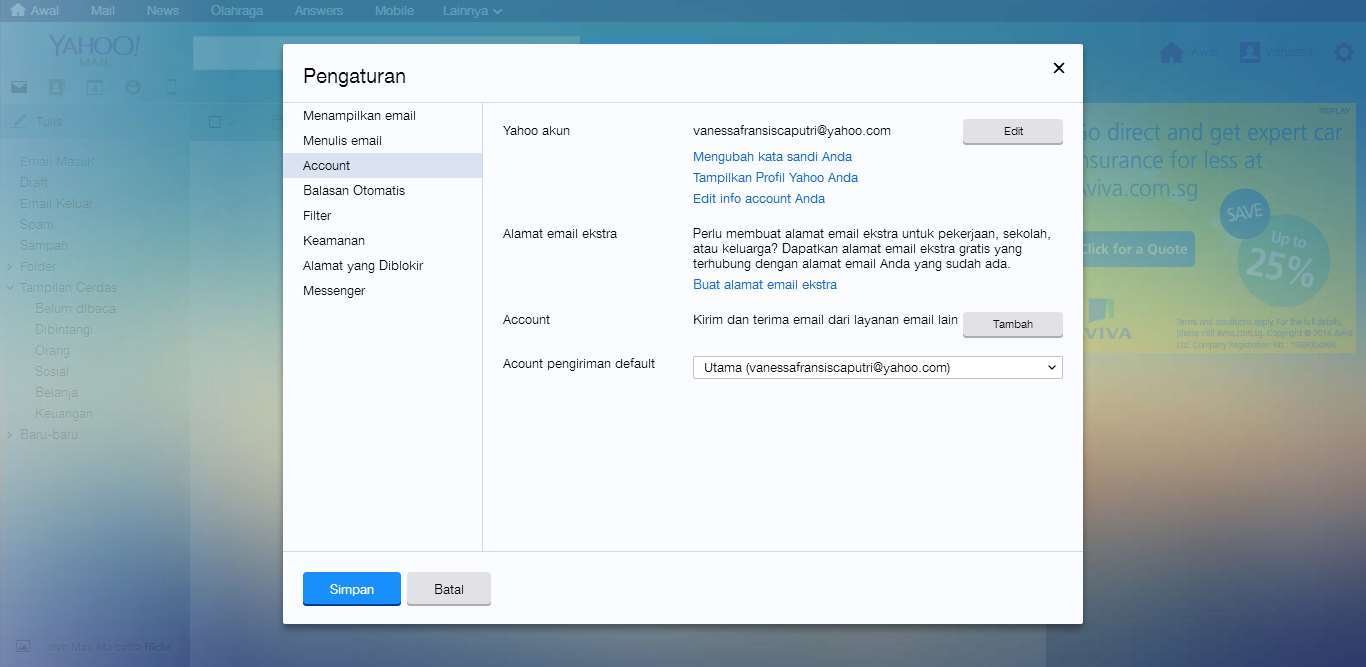Open the default sending account dropdown
The image size is (1366, 667).
tap(876, 367)
